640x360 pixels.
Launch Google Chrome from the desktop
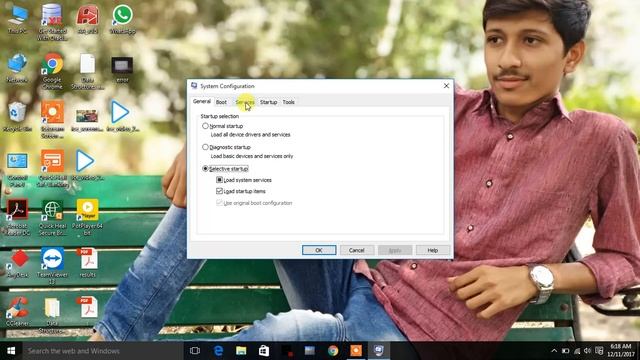pos(52,71)
